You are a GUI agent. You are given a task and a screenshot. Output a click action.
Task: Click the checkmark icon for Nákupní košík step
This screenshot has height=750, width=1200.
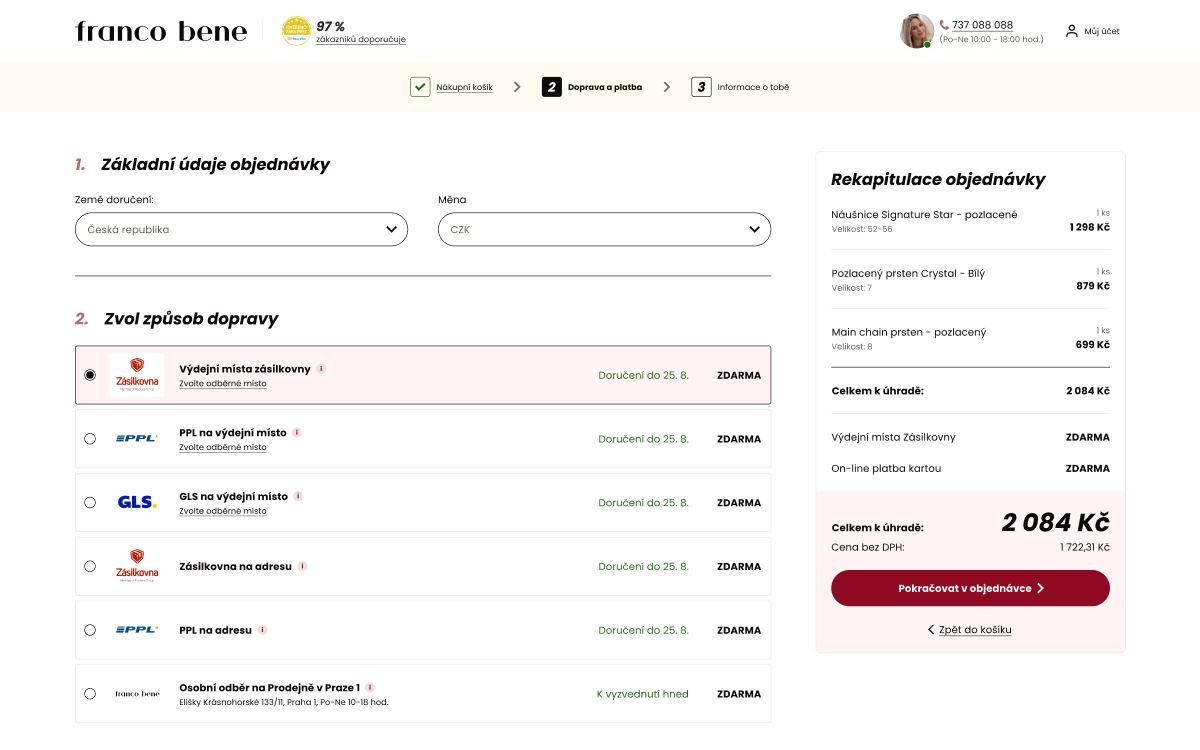(420, 87)
